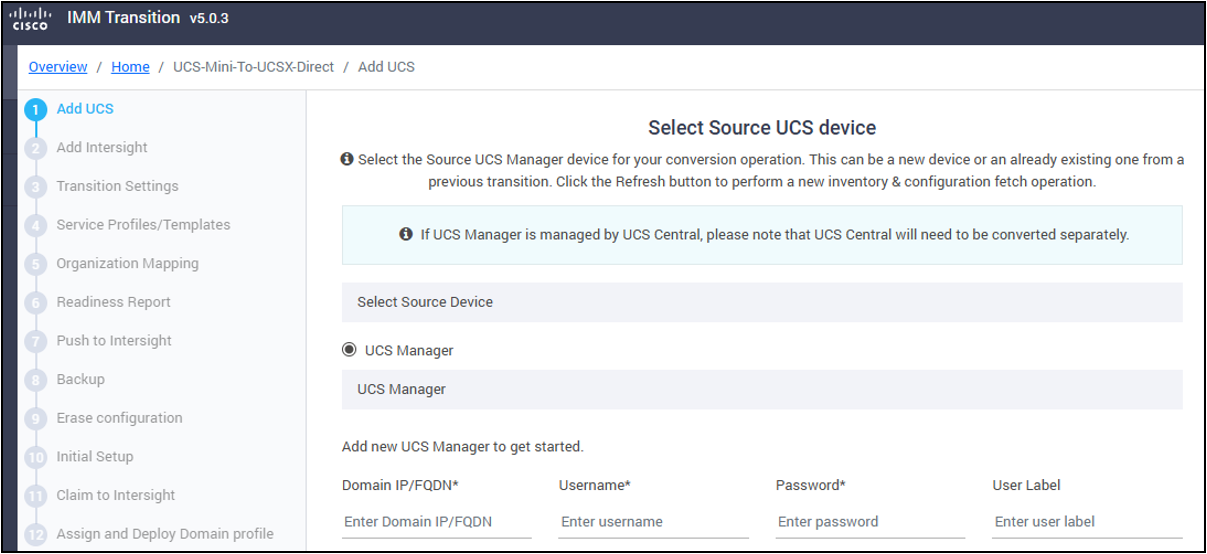This screenshot has width=1207, height=554.
Task: Click 'Add new UCS Manager to get started.' text
Action: click(462, 446)
